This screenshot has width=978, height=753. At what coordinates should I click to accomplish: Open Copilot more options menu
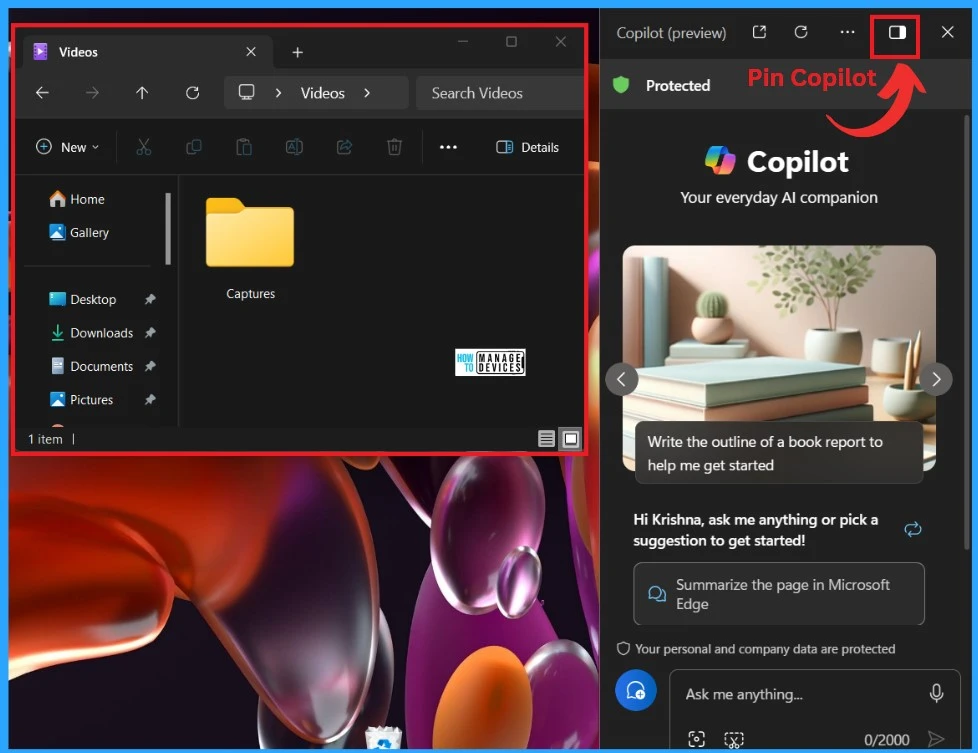point(847,32)
